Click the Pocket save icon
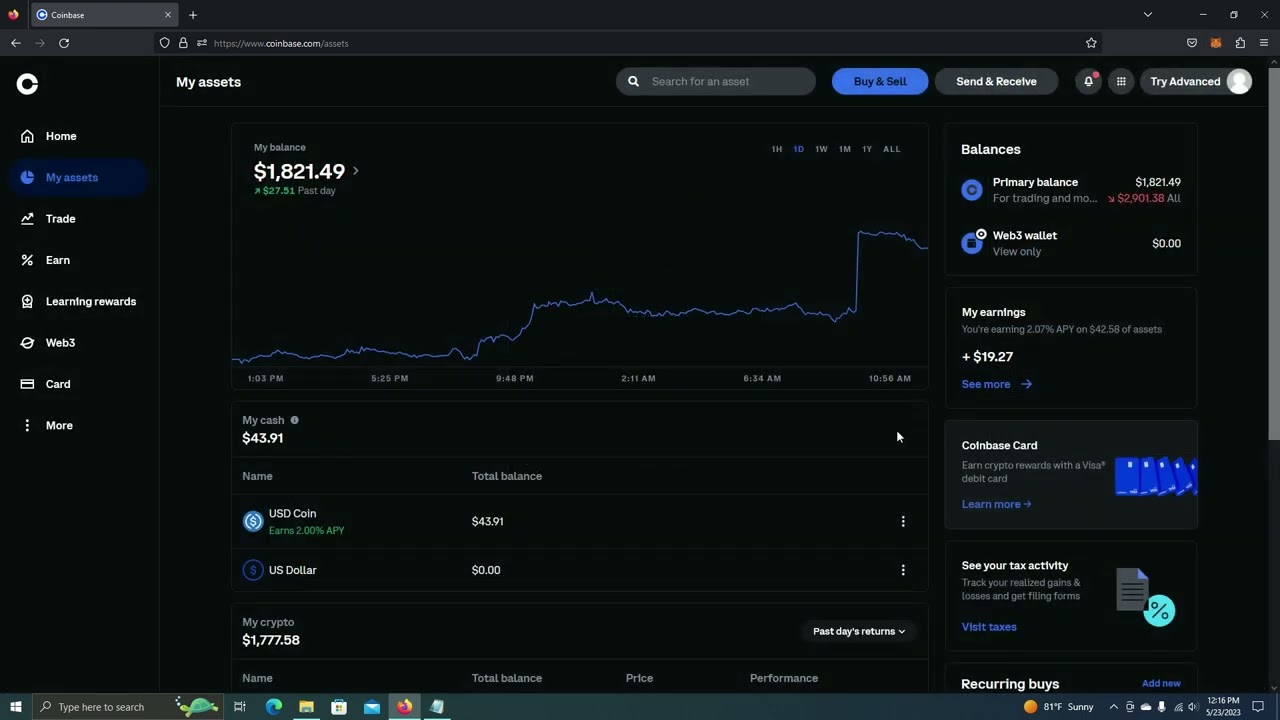Viewport: 1280px width, 720px height. tap(1192, 43)
